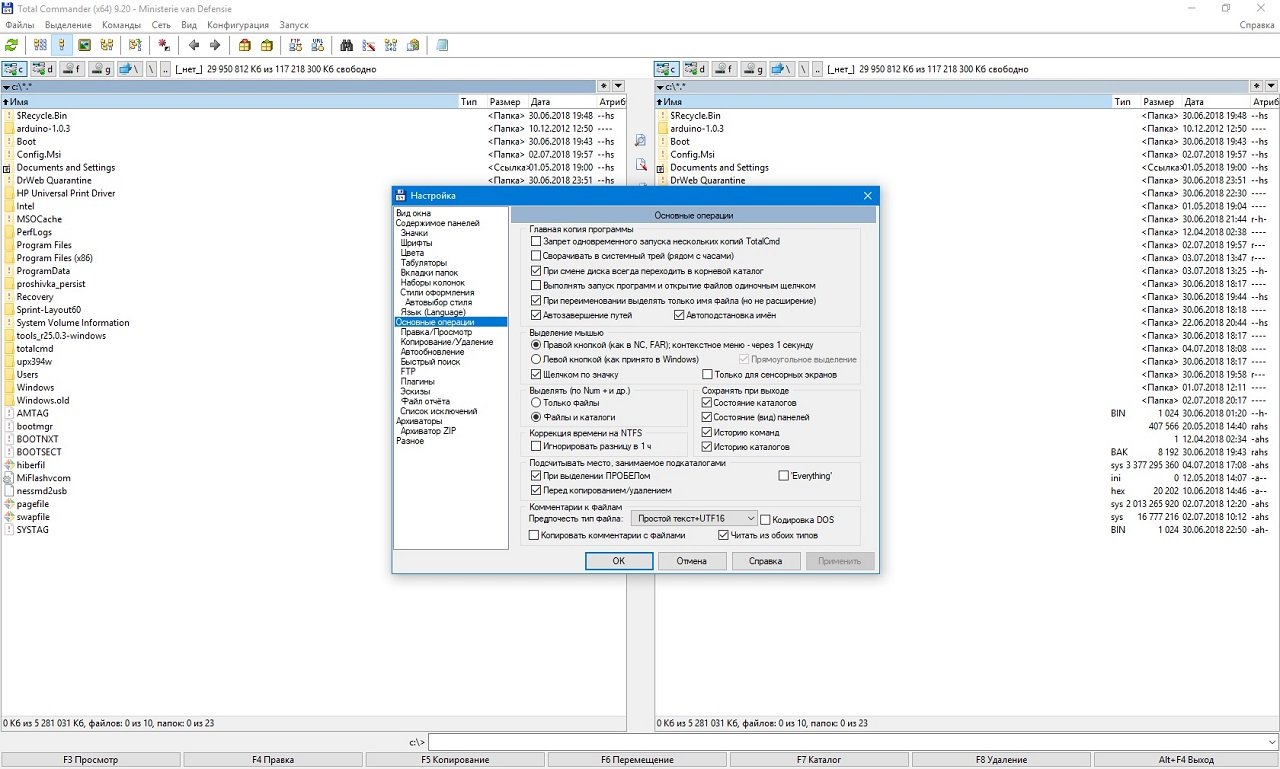1280x769 pixels.
Task: Click the green Reread source refresh icon
Action: pyautogui.click(x=12, y=45)
